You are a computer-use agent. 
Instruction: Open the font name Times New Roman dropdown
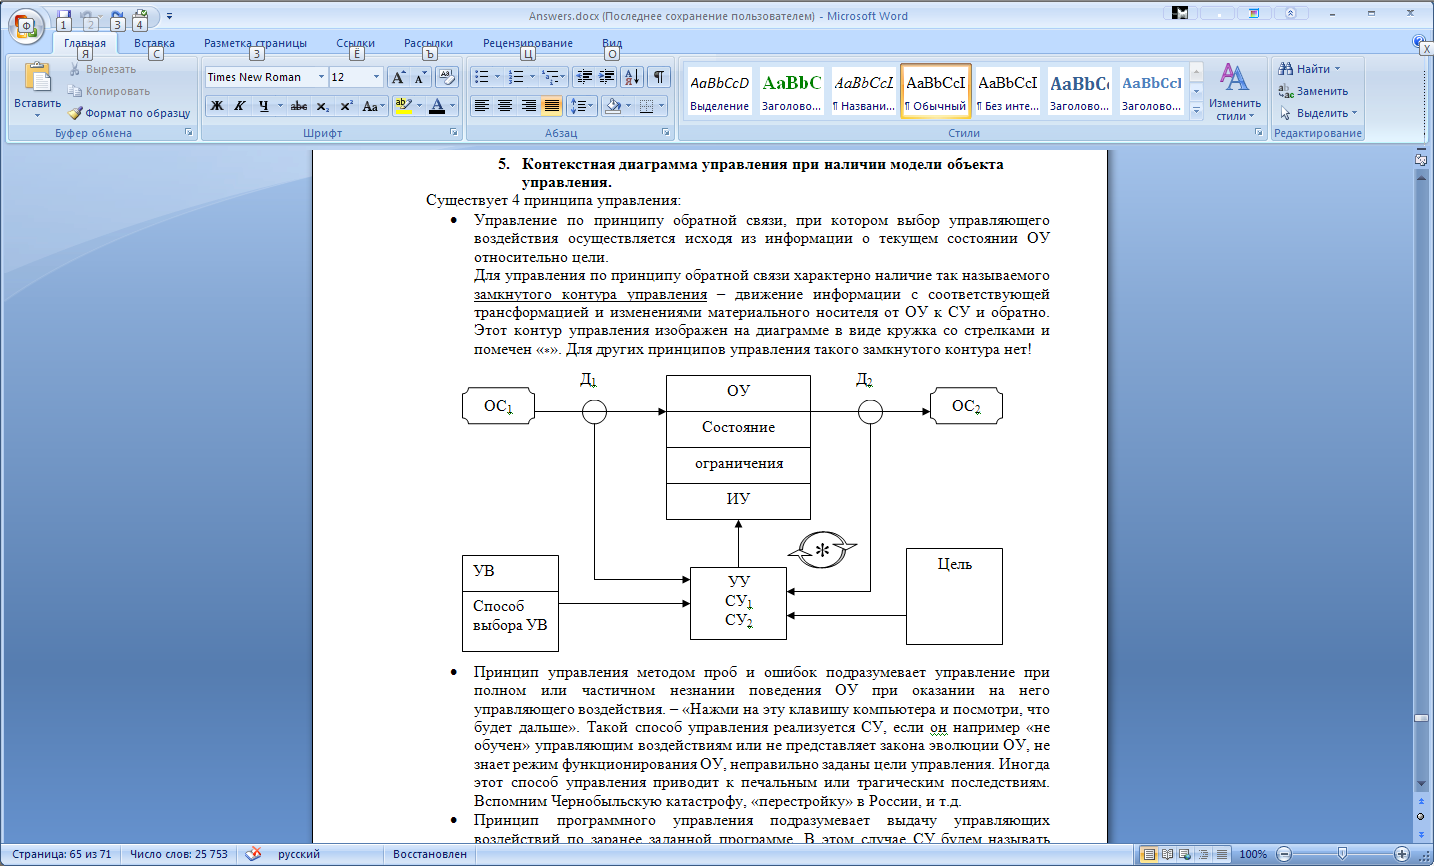[321, 77]
